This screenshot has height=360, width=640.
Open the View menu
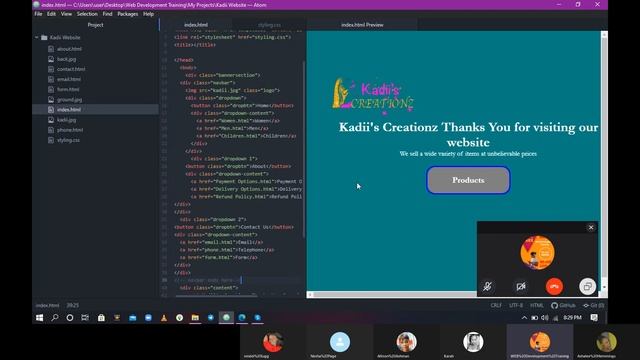(x=66, y=14)
